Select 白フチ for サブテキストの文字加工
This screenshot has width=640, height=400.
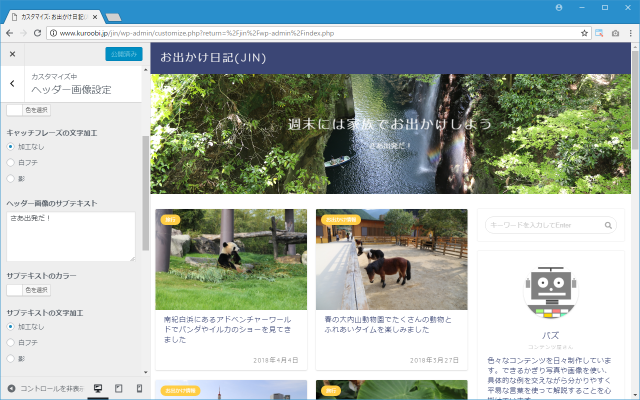[11, 342]
